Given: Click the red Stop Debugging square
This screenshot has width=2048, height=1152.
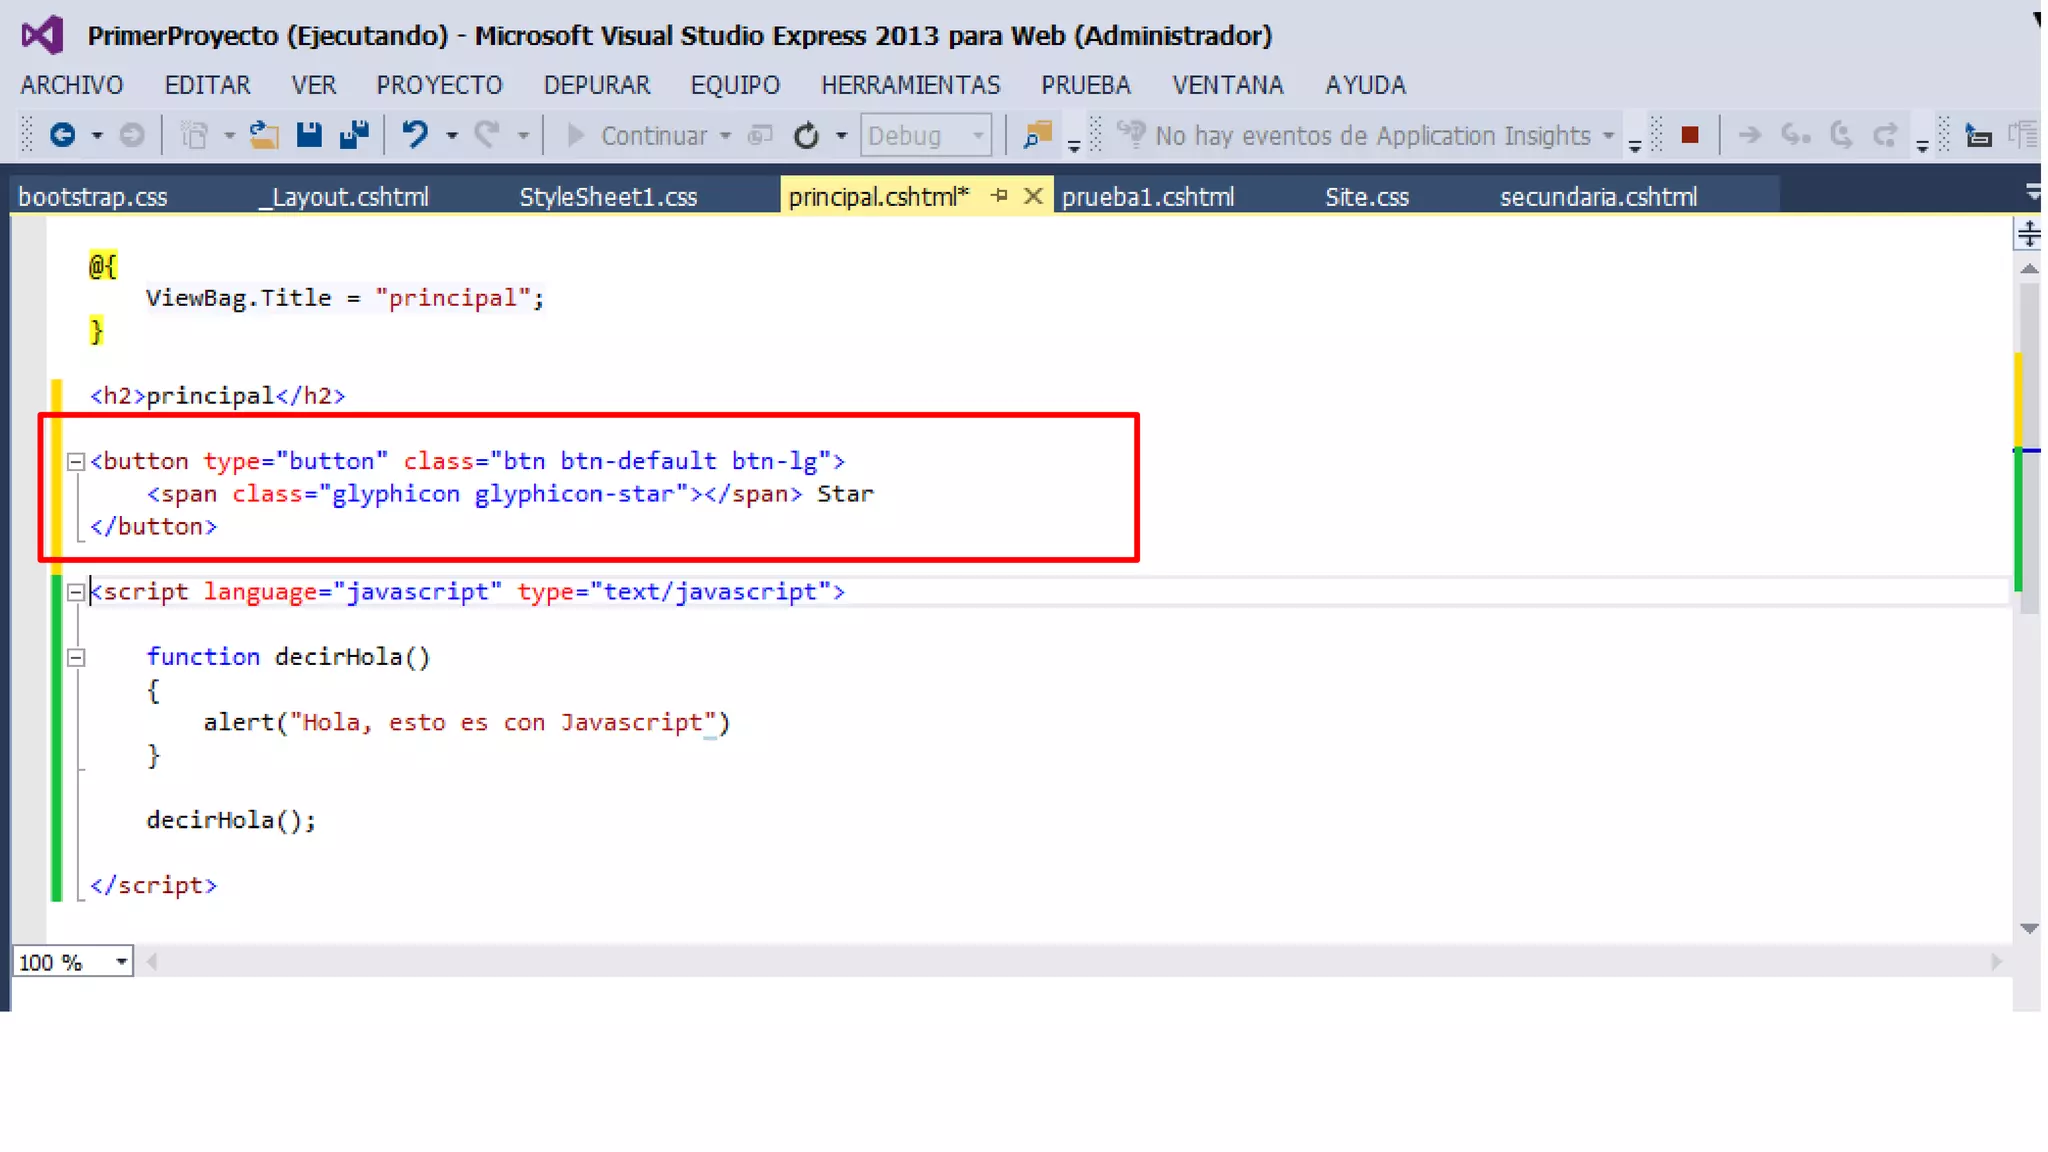Looking at the screenshot, I should [1690, 135].
